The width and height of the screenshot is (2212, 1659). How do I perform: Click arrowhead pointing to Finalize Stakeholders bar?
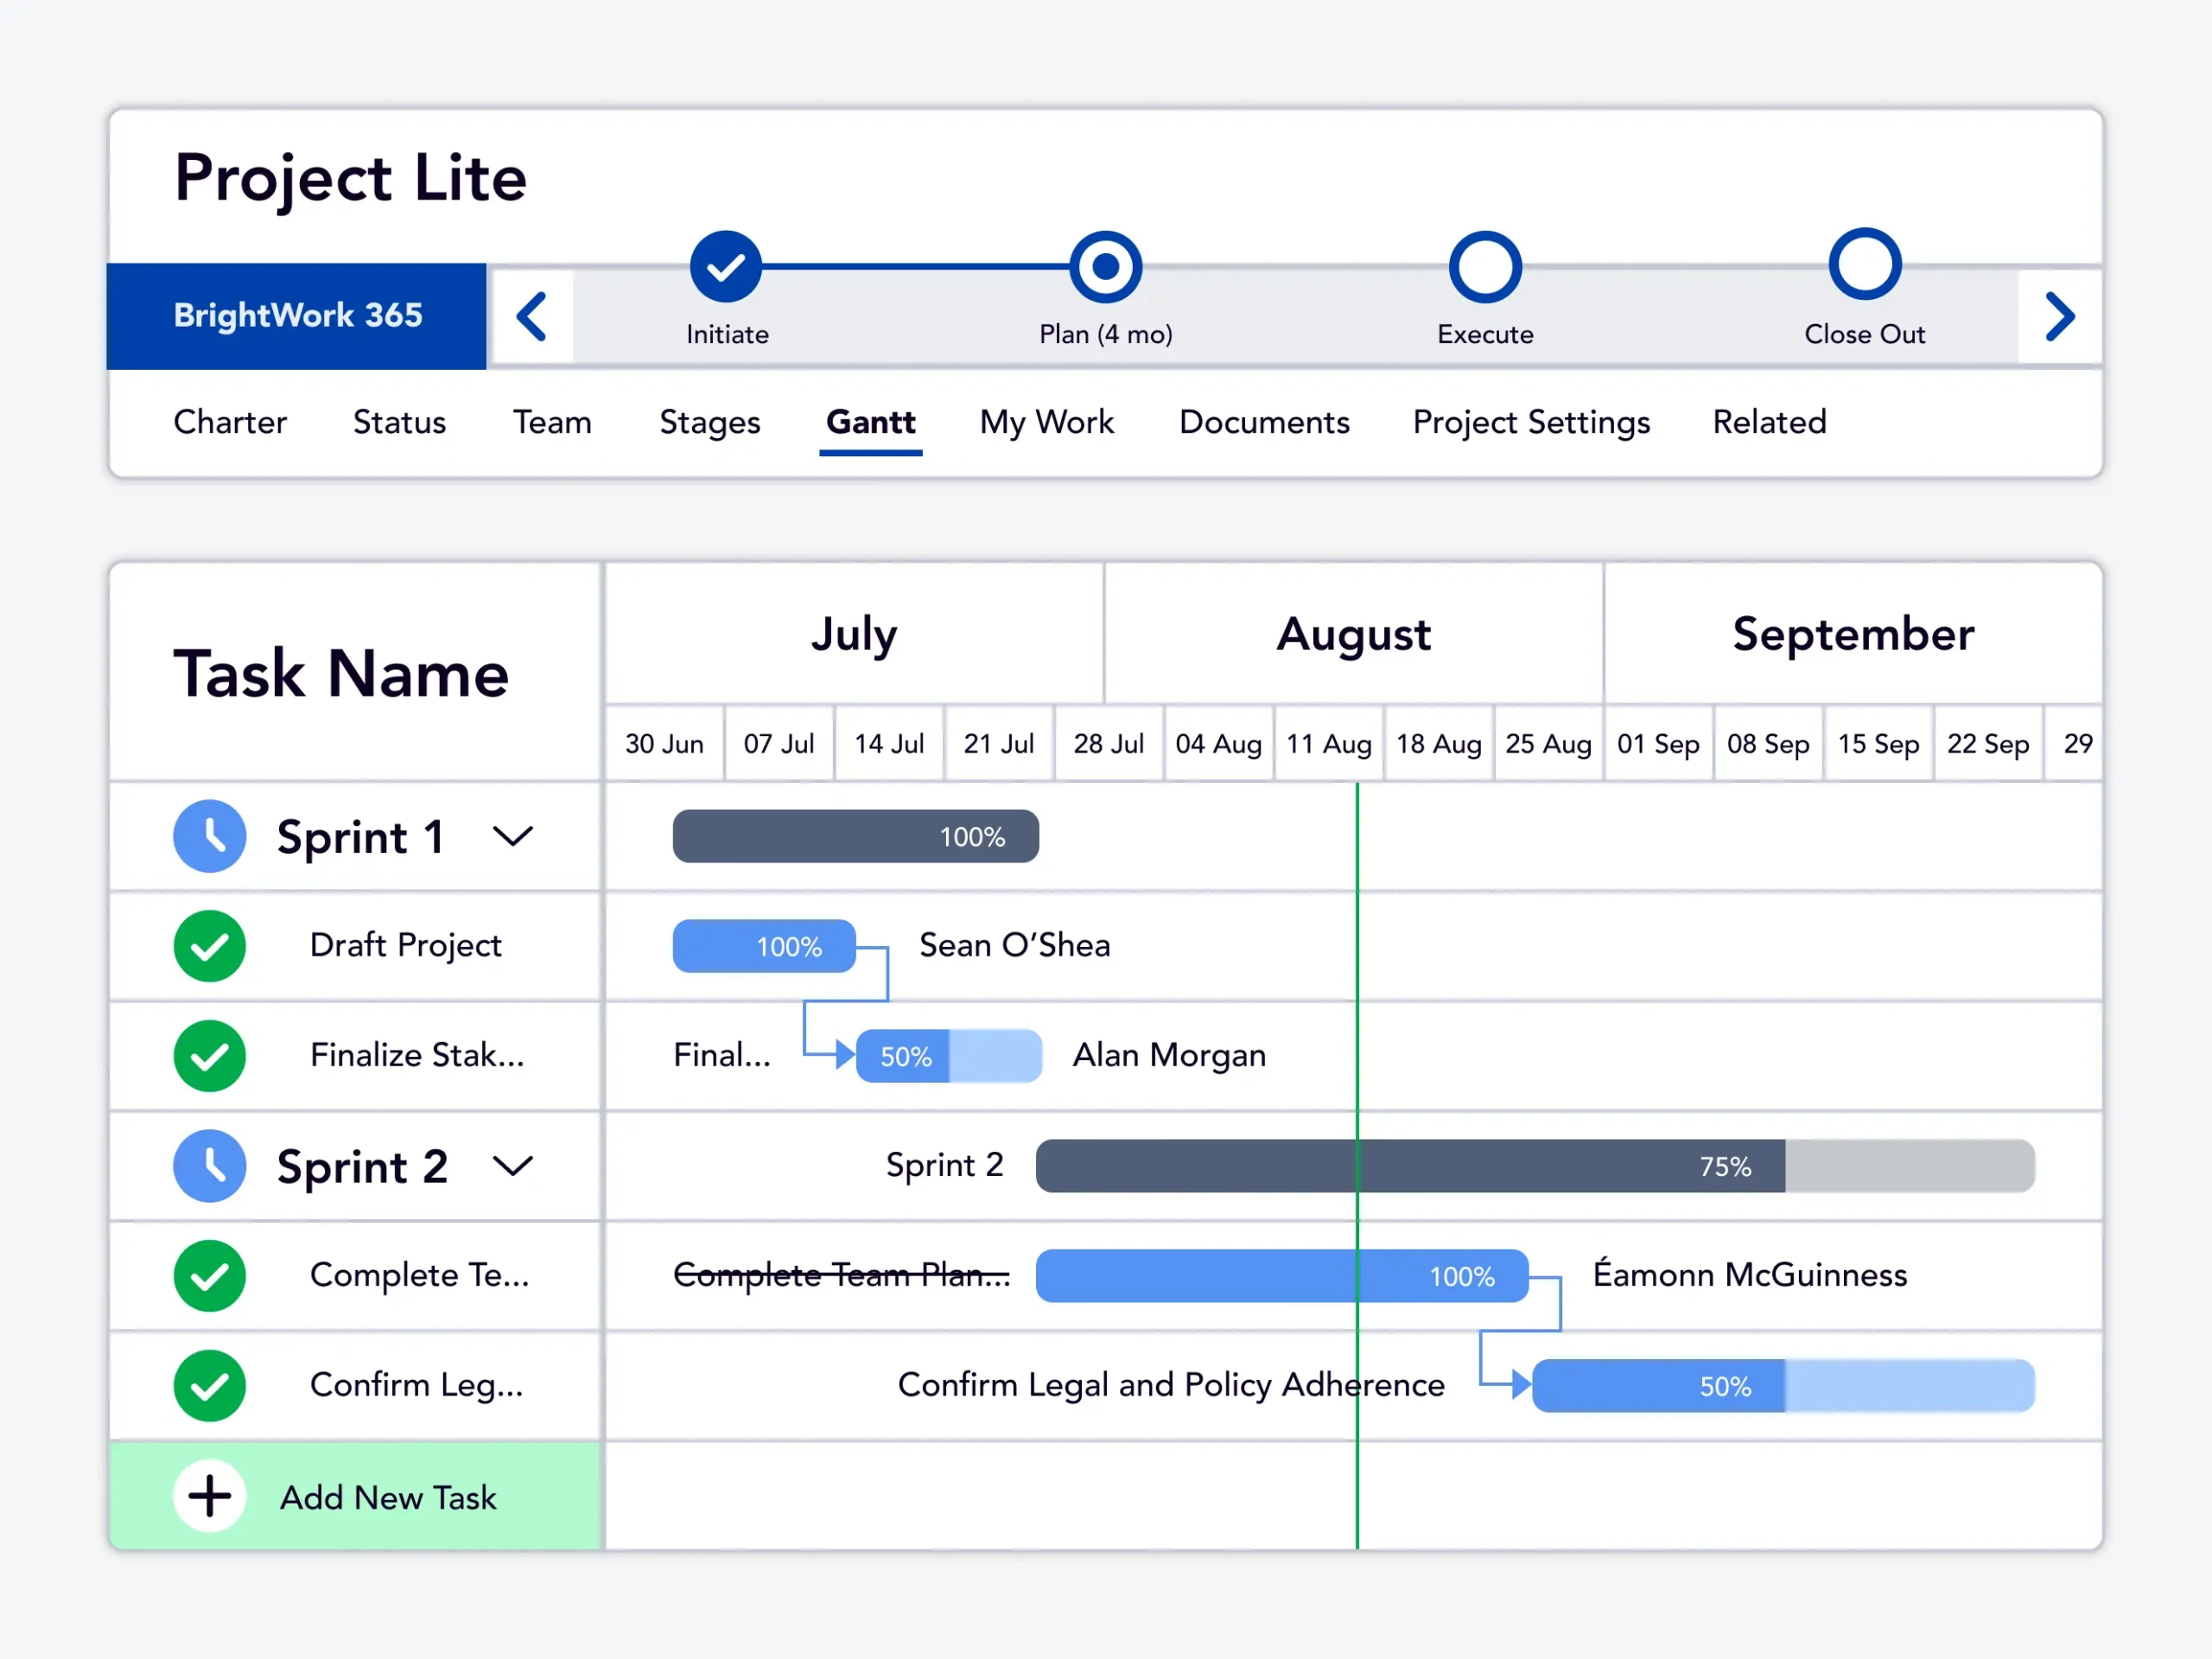[x=844, y=1054]
